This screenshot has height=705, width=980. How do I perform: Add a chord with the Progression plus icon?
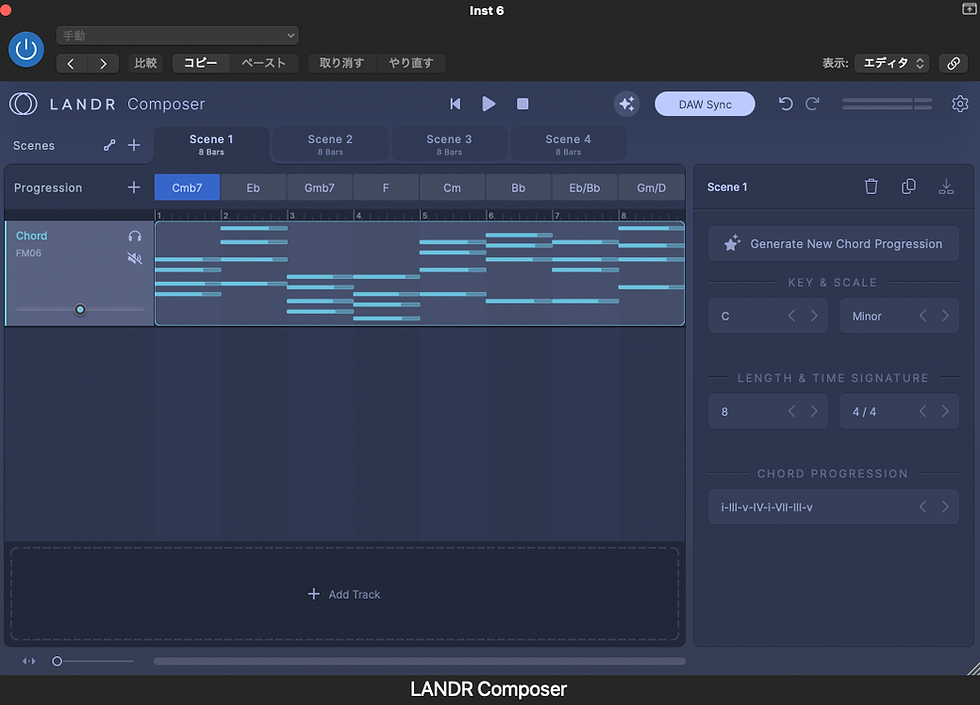click(134, 188)
